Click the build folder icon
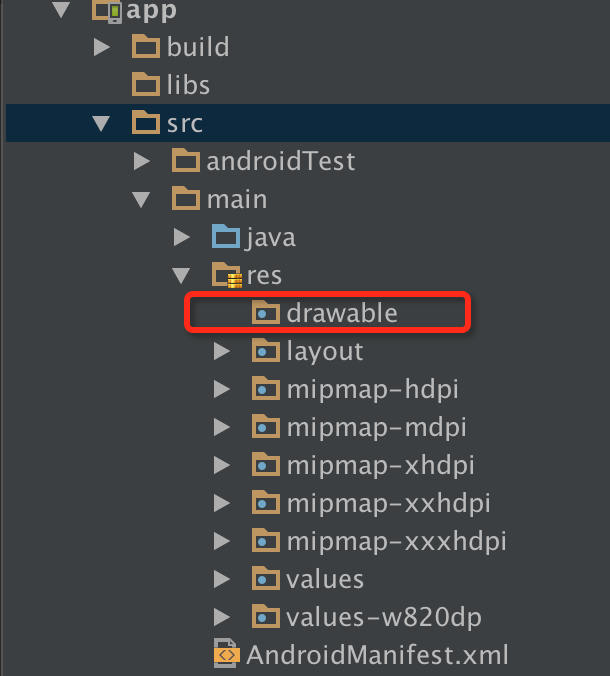This screenshot has height=676, width=610. 146,46
